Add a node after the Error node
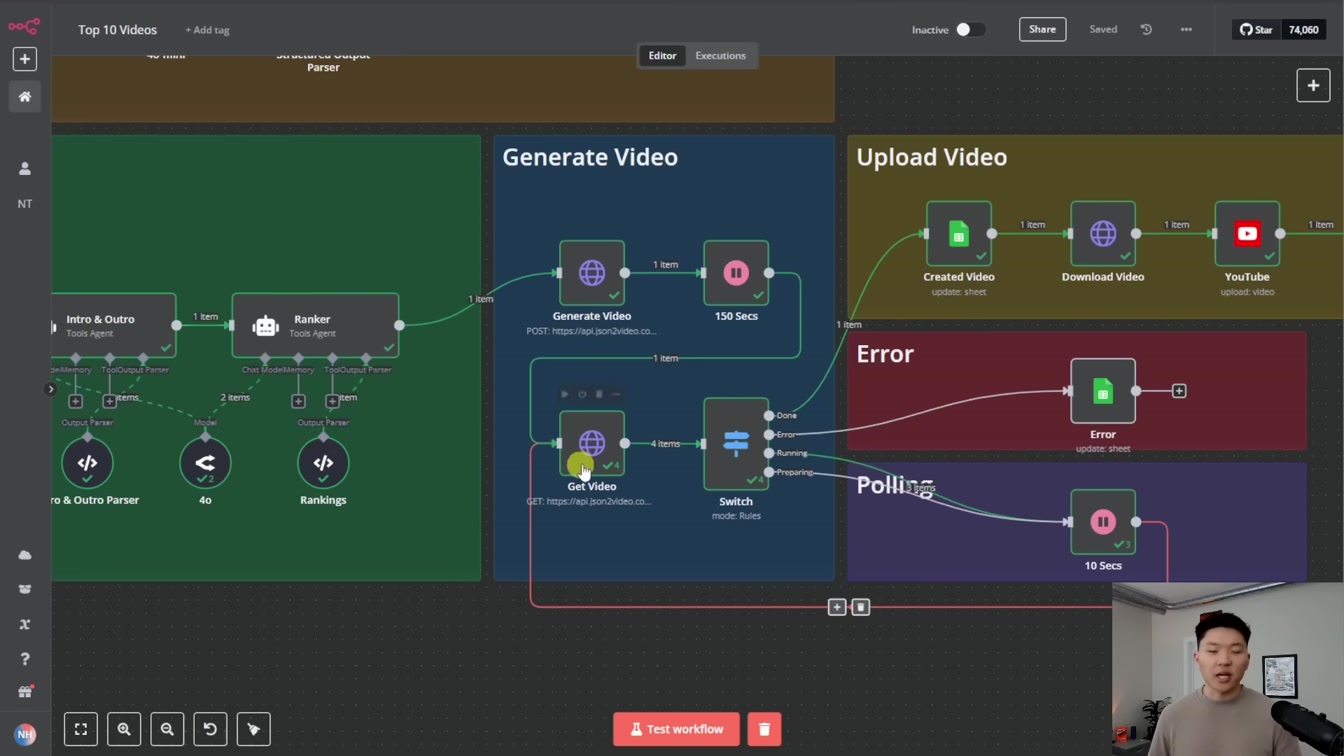This screenshot has width=1344, height=756. (1179, 391)
